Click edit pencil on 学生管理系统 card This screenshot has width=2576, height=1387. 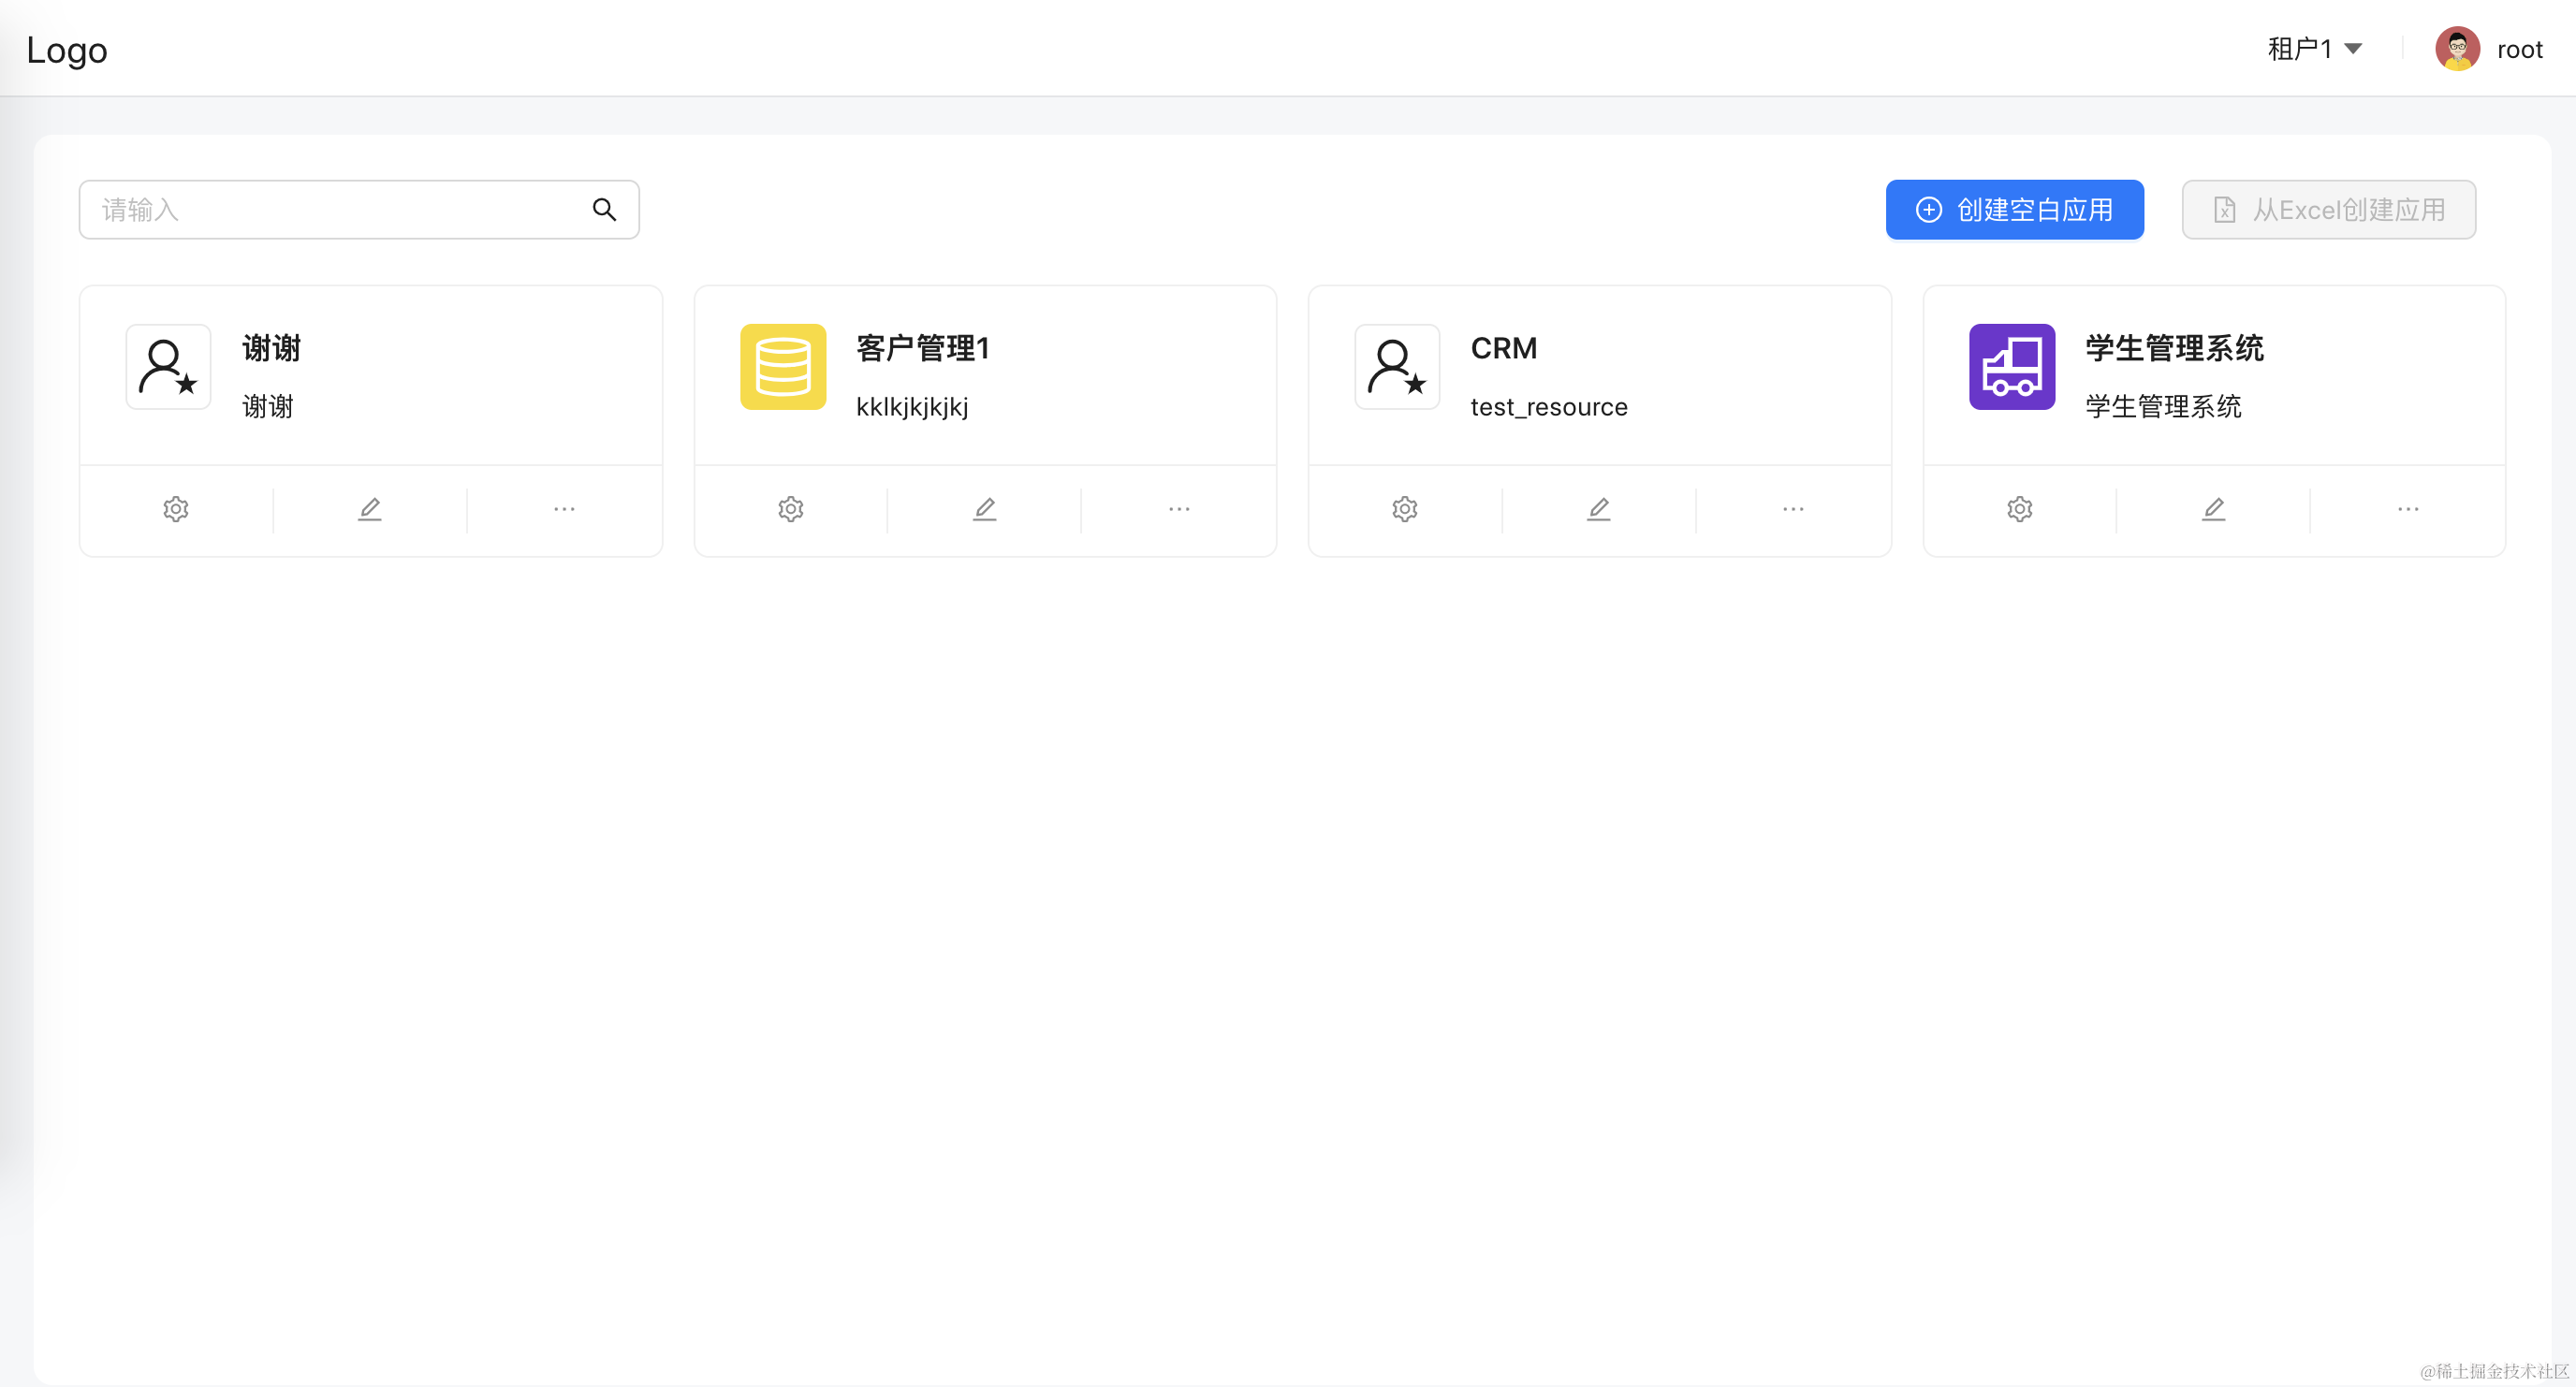pyautogui.click(x=2213, y=509)
